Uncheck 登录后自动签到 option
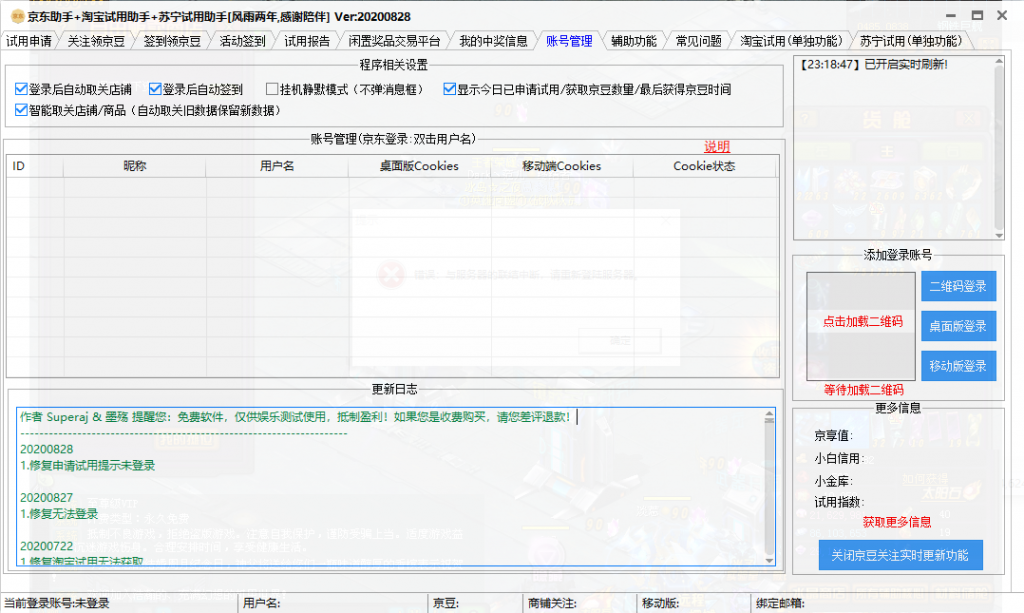1024x613 pixels. [x=155, y=89]
